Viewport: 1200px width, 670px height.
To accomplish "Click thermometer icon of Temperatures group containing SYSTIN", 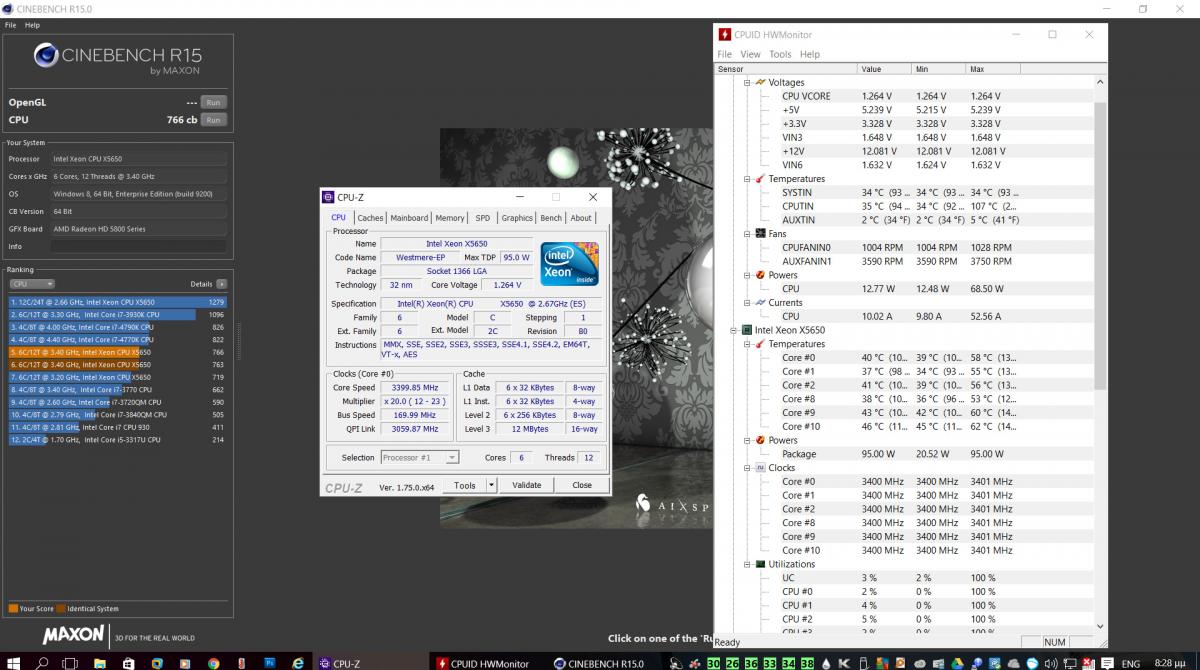I will (760, 179).
